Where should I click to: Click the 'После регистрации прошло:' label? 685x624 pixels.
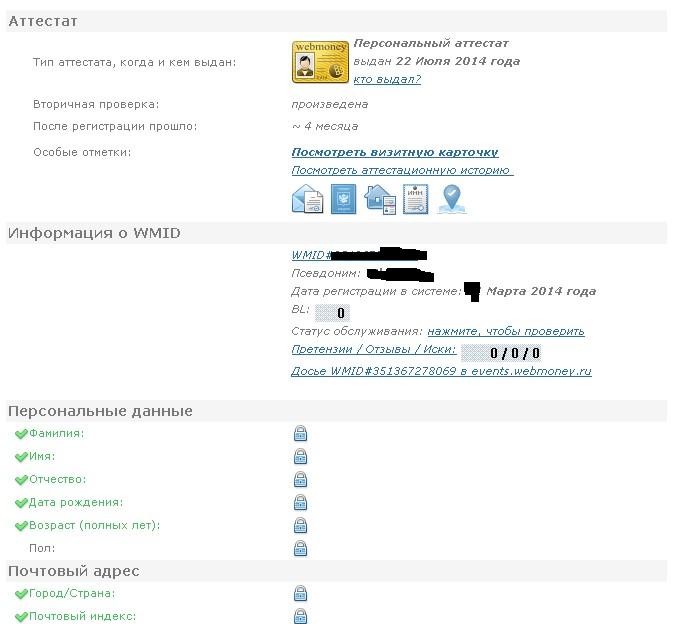(115, 126)
